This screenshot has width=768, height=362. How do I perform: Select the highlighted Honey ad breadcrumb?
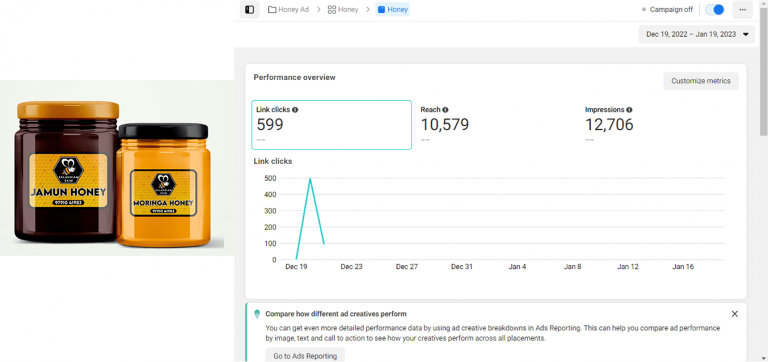(x=392, y=9)
